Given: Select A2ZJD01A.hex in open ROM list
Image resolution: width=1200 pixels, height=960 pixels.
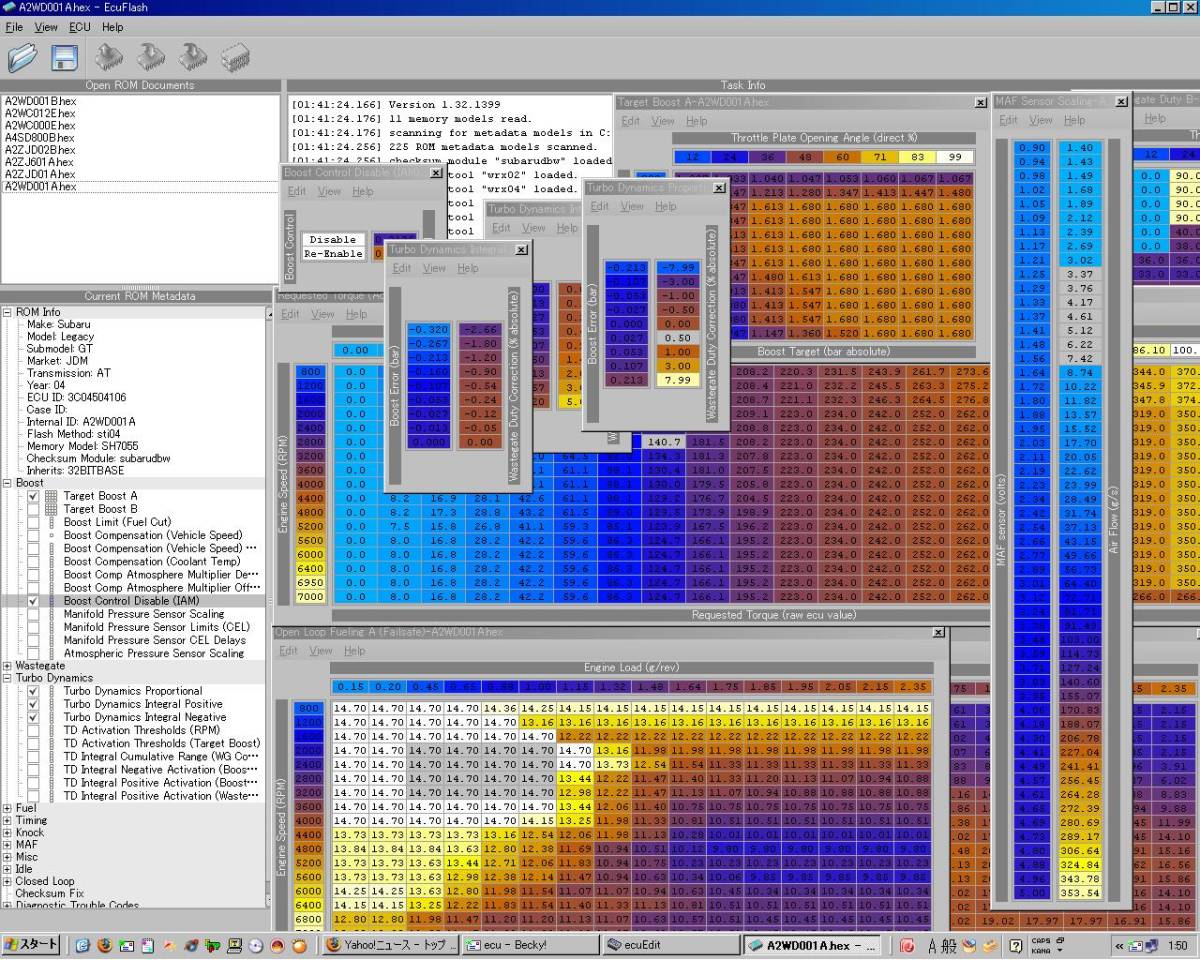Looking at the screenshot, I should [39, 174].
